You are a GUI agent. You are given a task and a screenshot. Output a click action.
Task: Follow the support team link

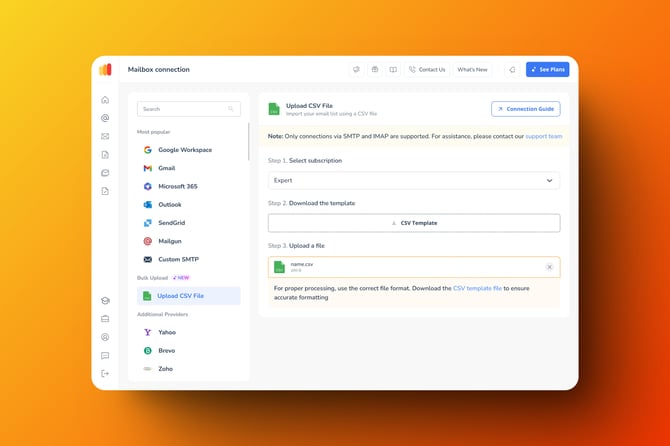(x=543, y=136)
